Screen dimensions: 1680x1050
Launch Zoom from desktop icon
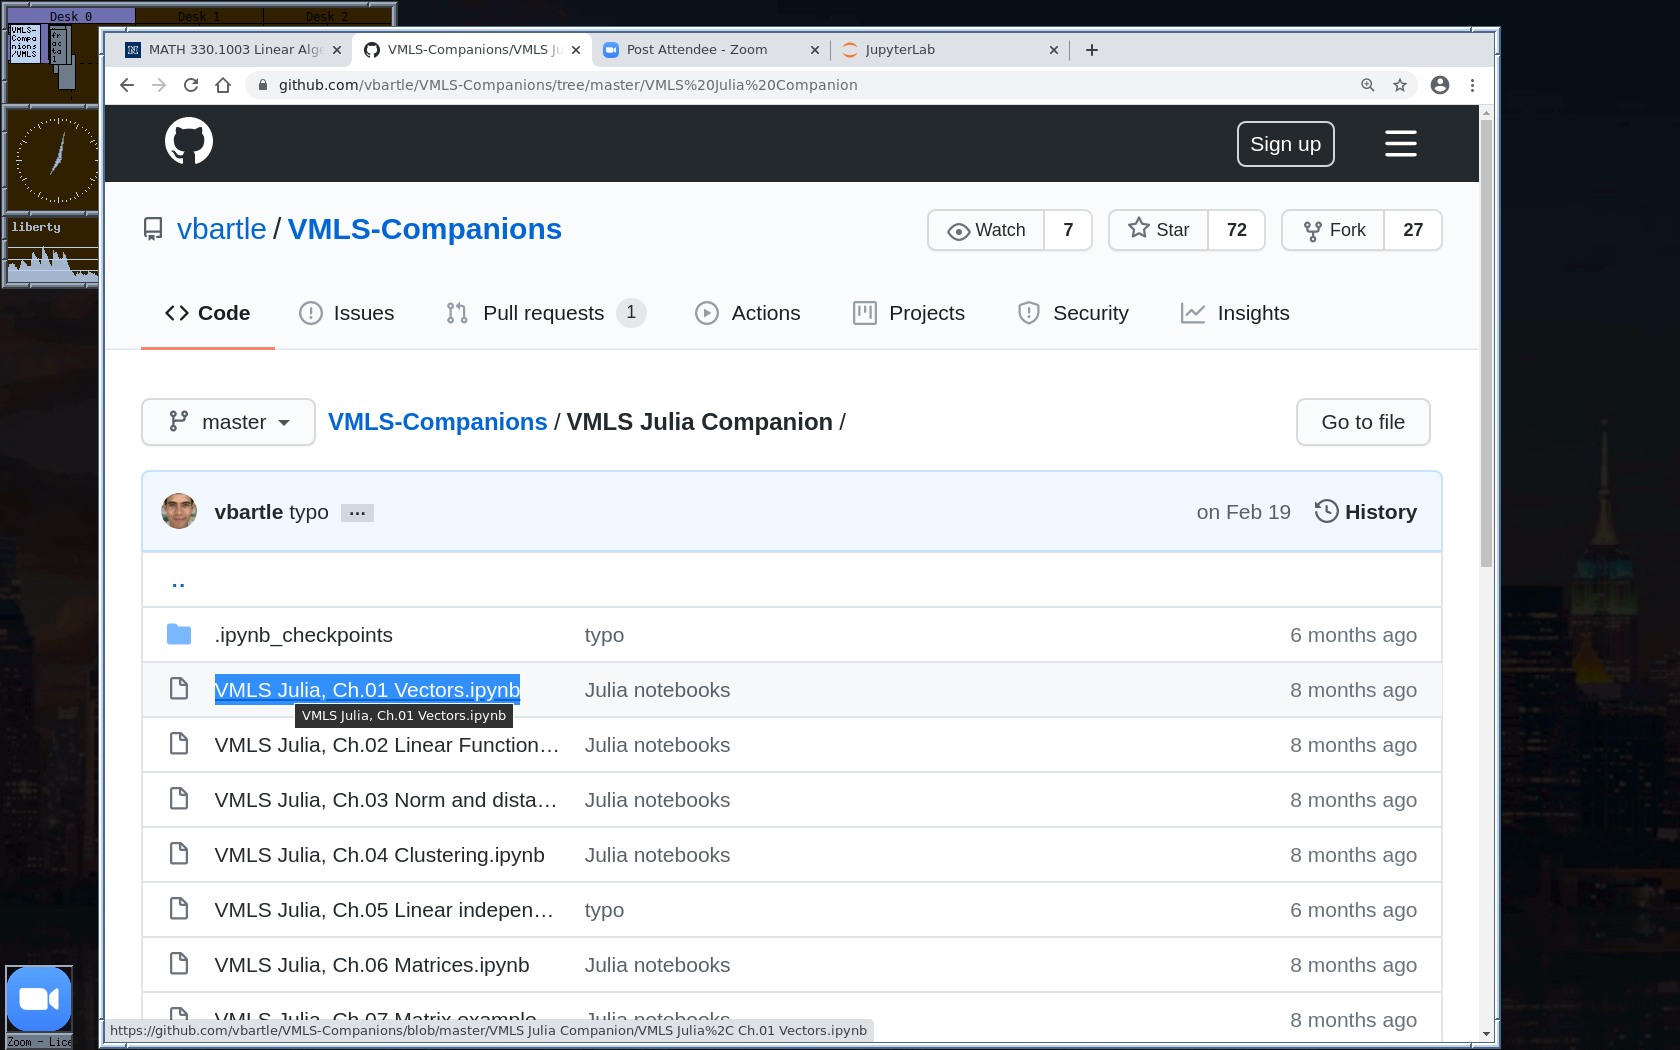coord(39,999)
